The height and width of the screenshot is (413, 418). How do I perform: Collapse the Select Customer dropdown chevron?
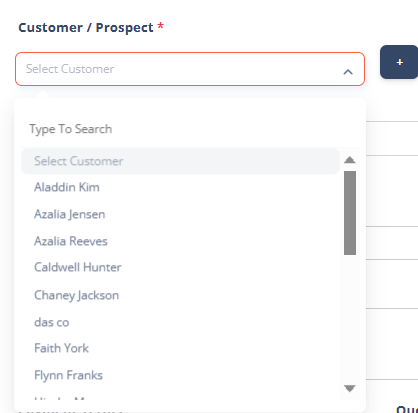coord(348,71)
